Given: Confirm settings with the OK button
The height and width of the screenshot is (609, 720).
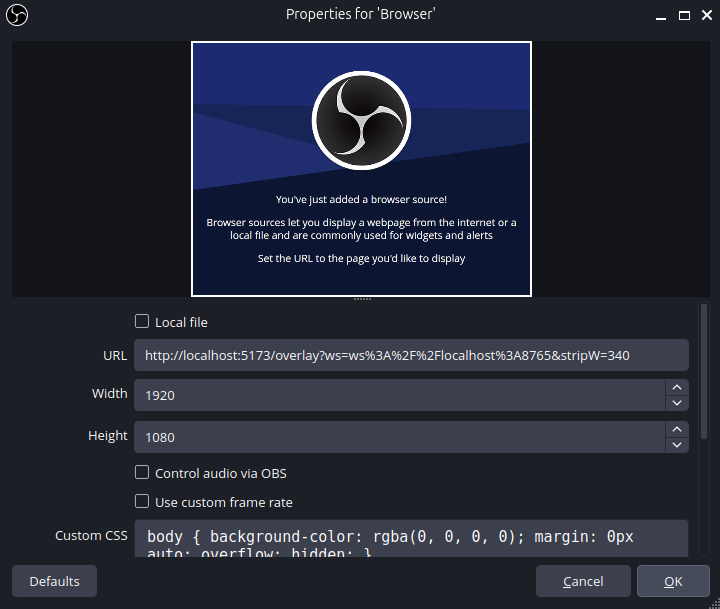Looking at the screenshot, I should 673,581.
